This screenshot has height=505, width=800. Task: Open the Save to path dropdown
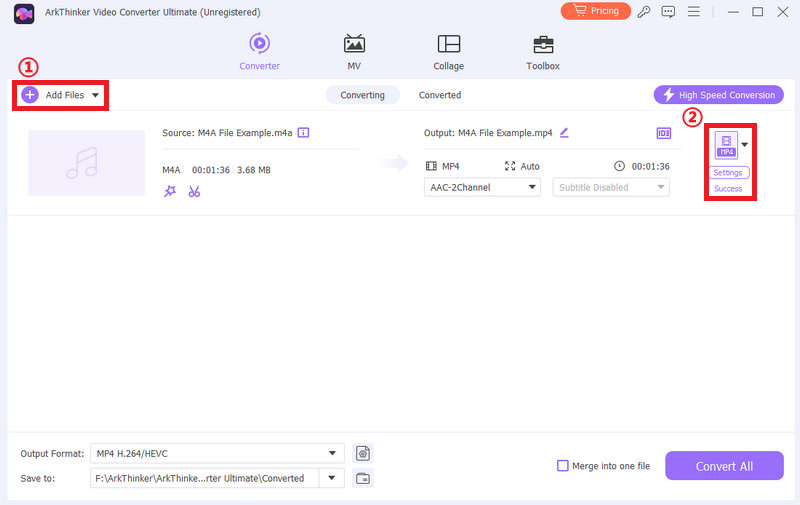coord(332,478)
